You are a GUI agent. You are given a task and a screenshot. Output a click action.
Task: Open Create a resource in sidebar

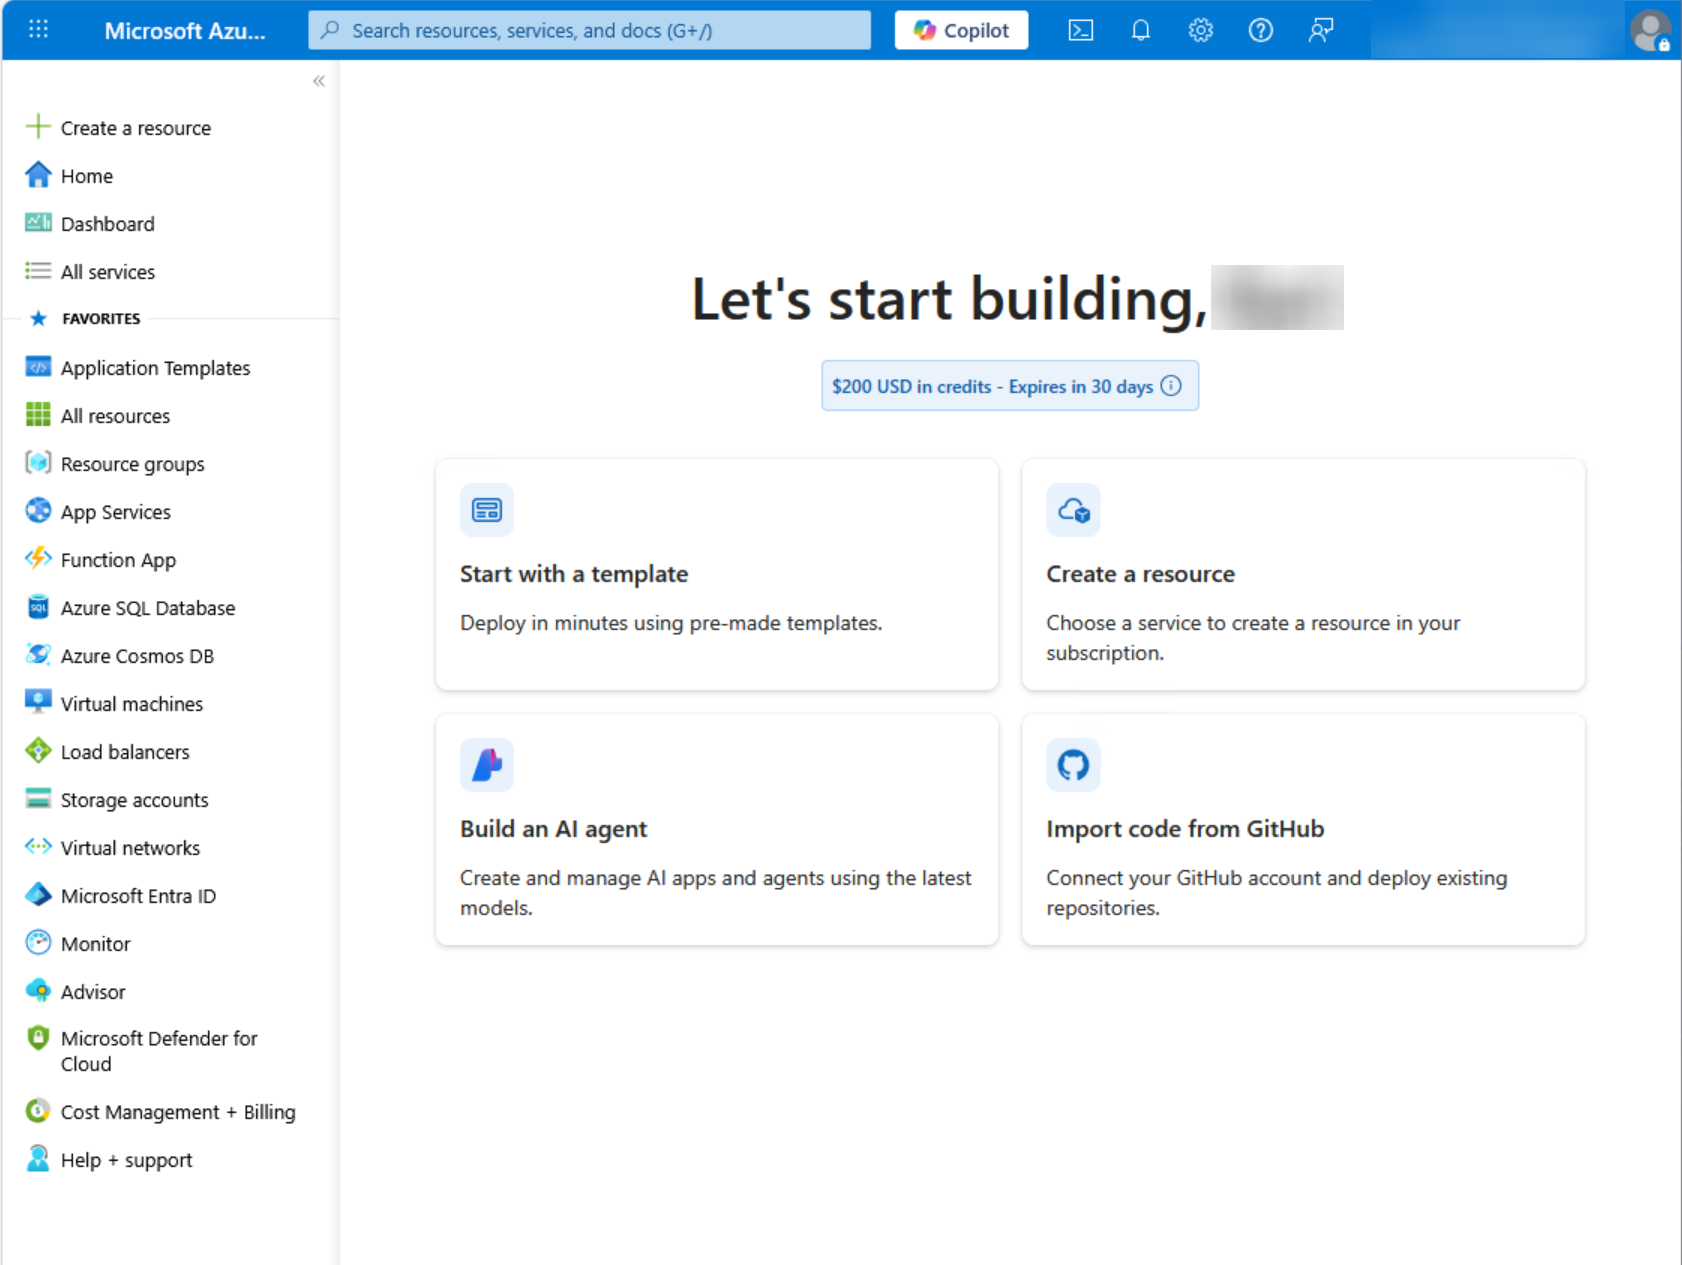point(136,128)
